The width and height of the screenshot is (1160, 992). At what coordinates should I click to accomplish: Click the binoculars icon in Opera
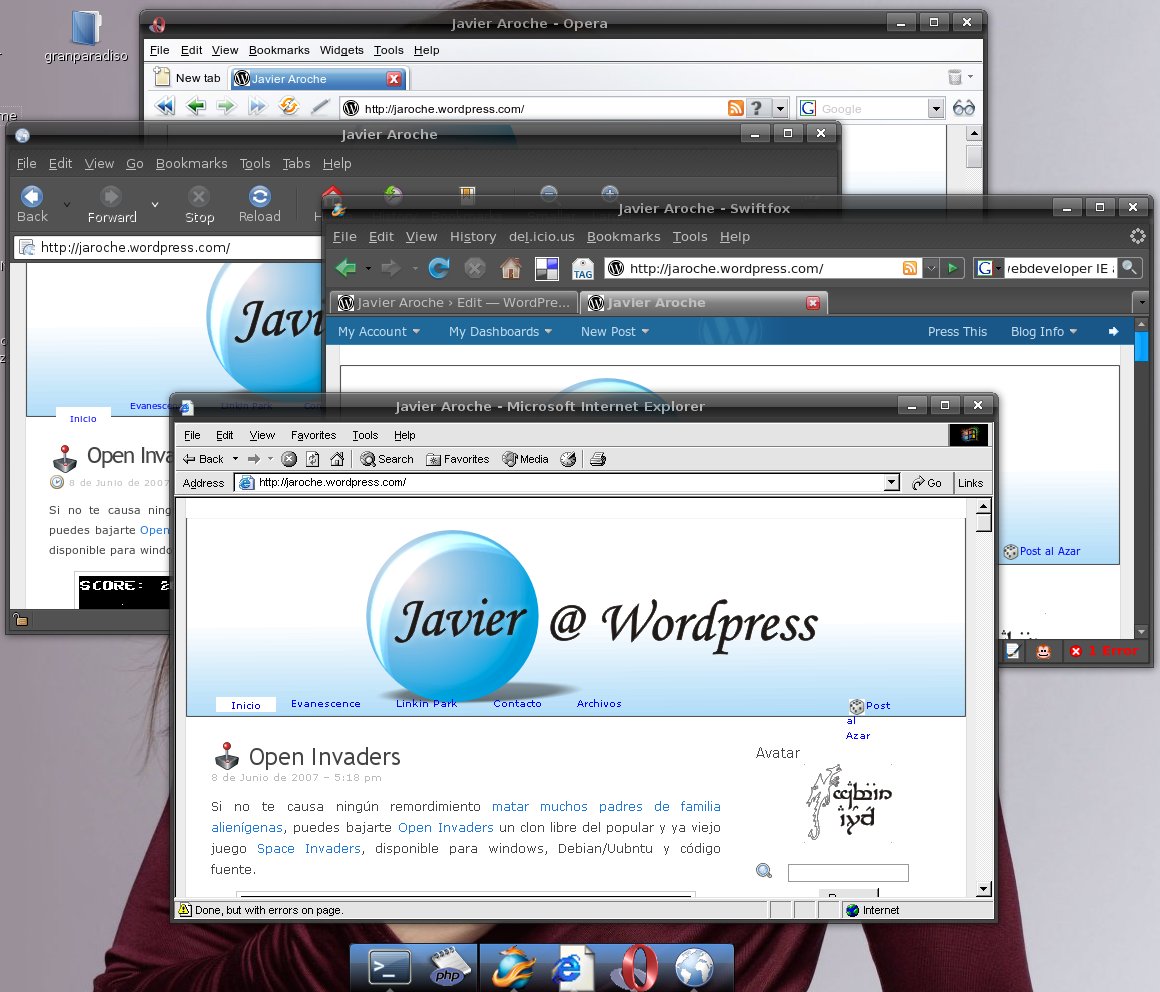click(x=964, y=108)
